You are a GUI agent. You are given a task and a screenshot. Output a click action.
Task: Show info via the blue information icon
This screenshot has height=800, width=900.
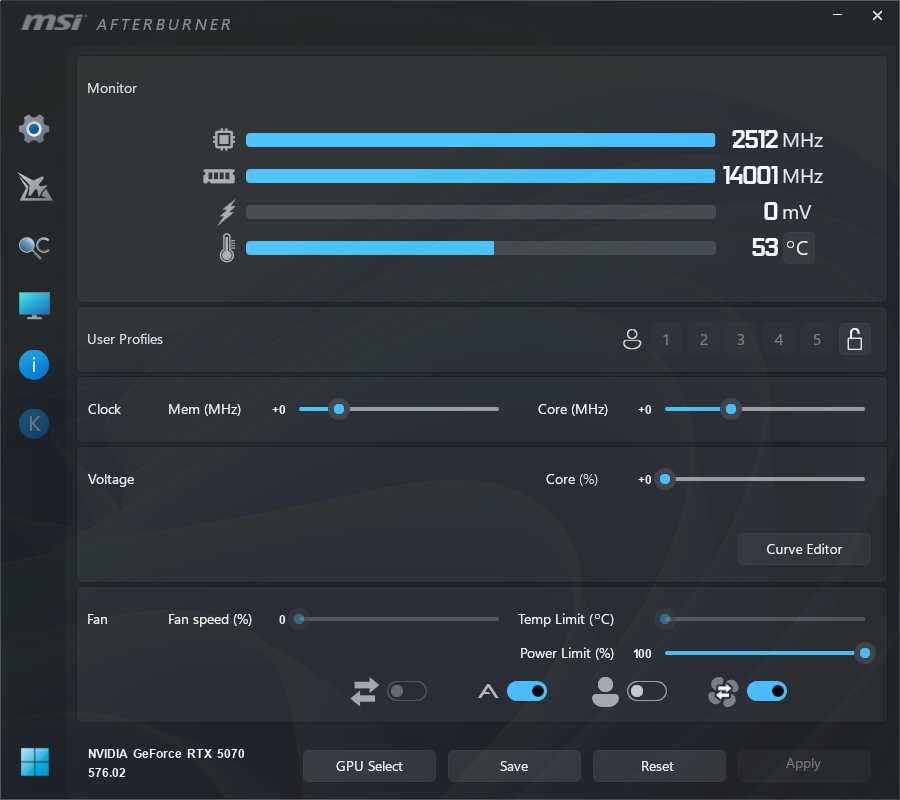click(34, 365)
